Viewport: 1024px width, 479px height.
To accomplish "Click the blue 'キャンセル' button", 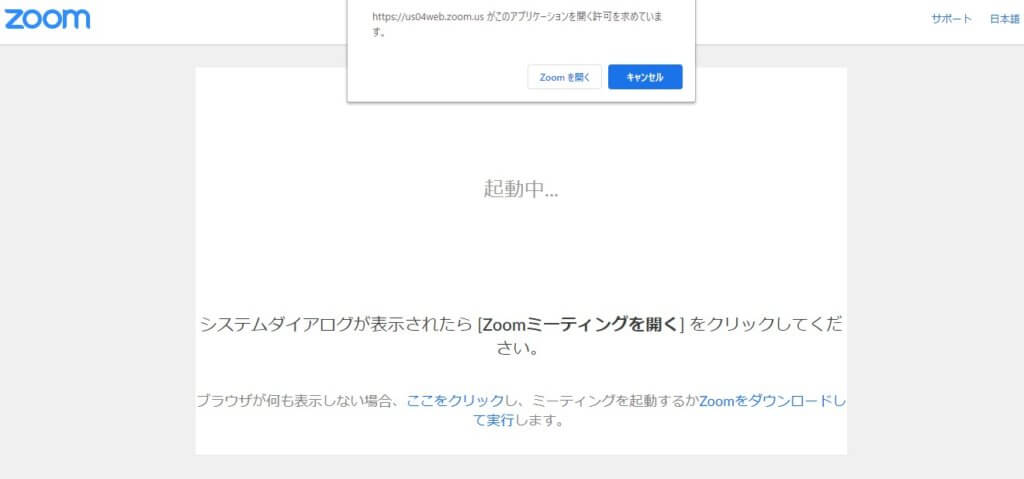I will point(645,77).
